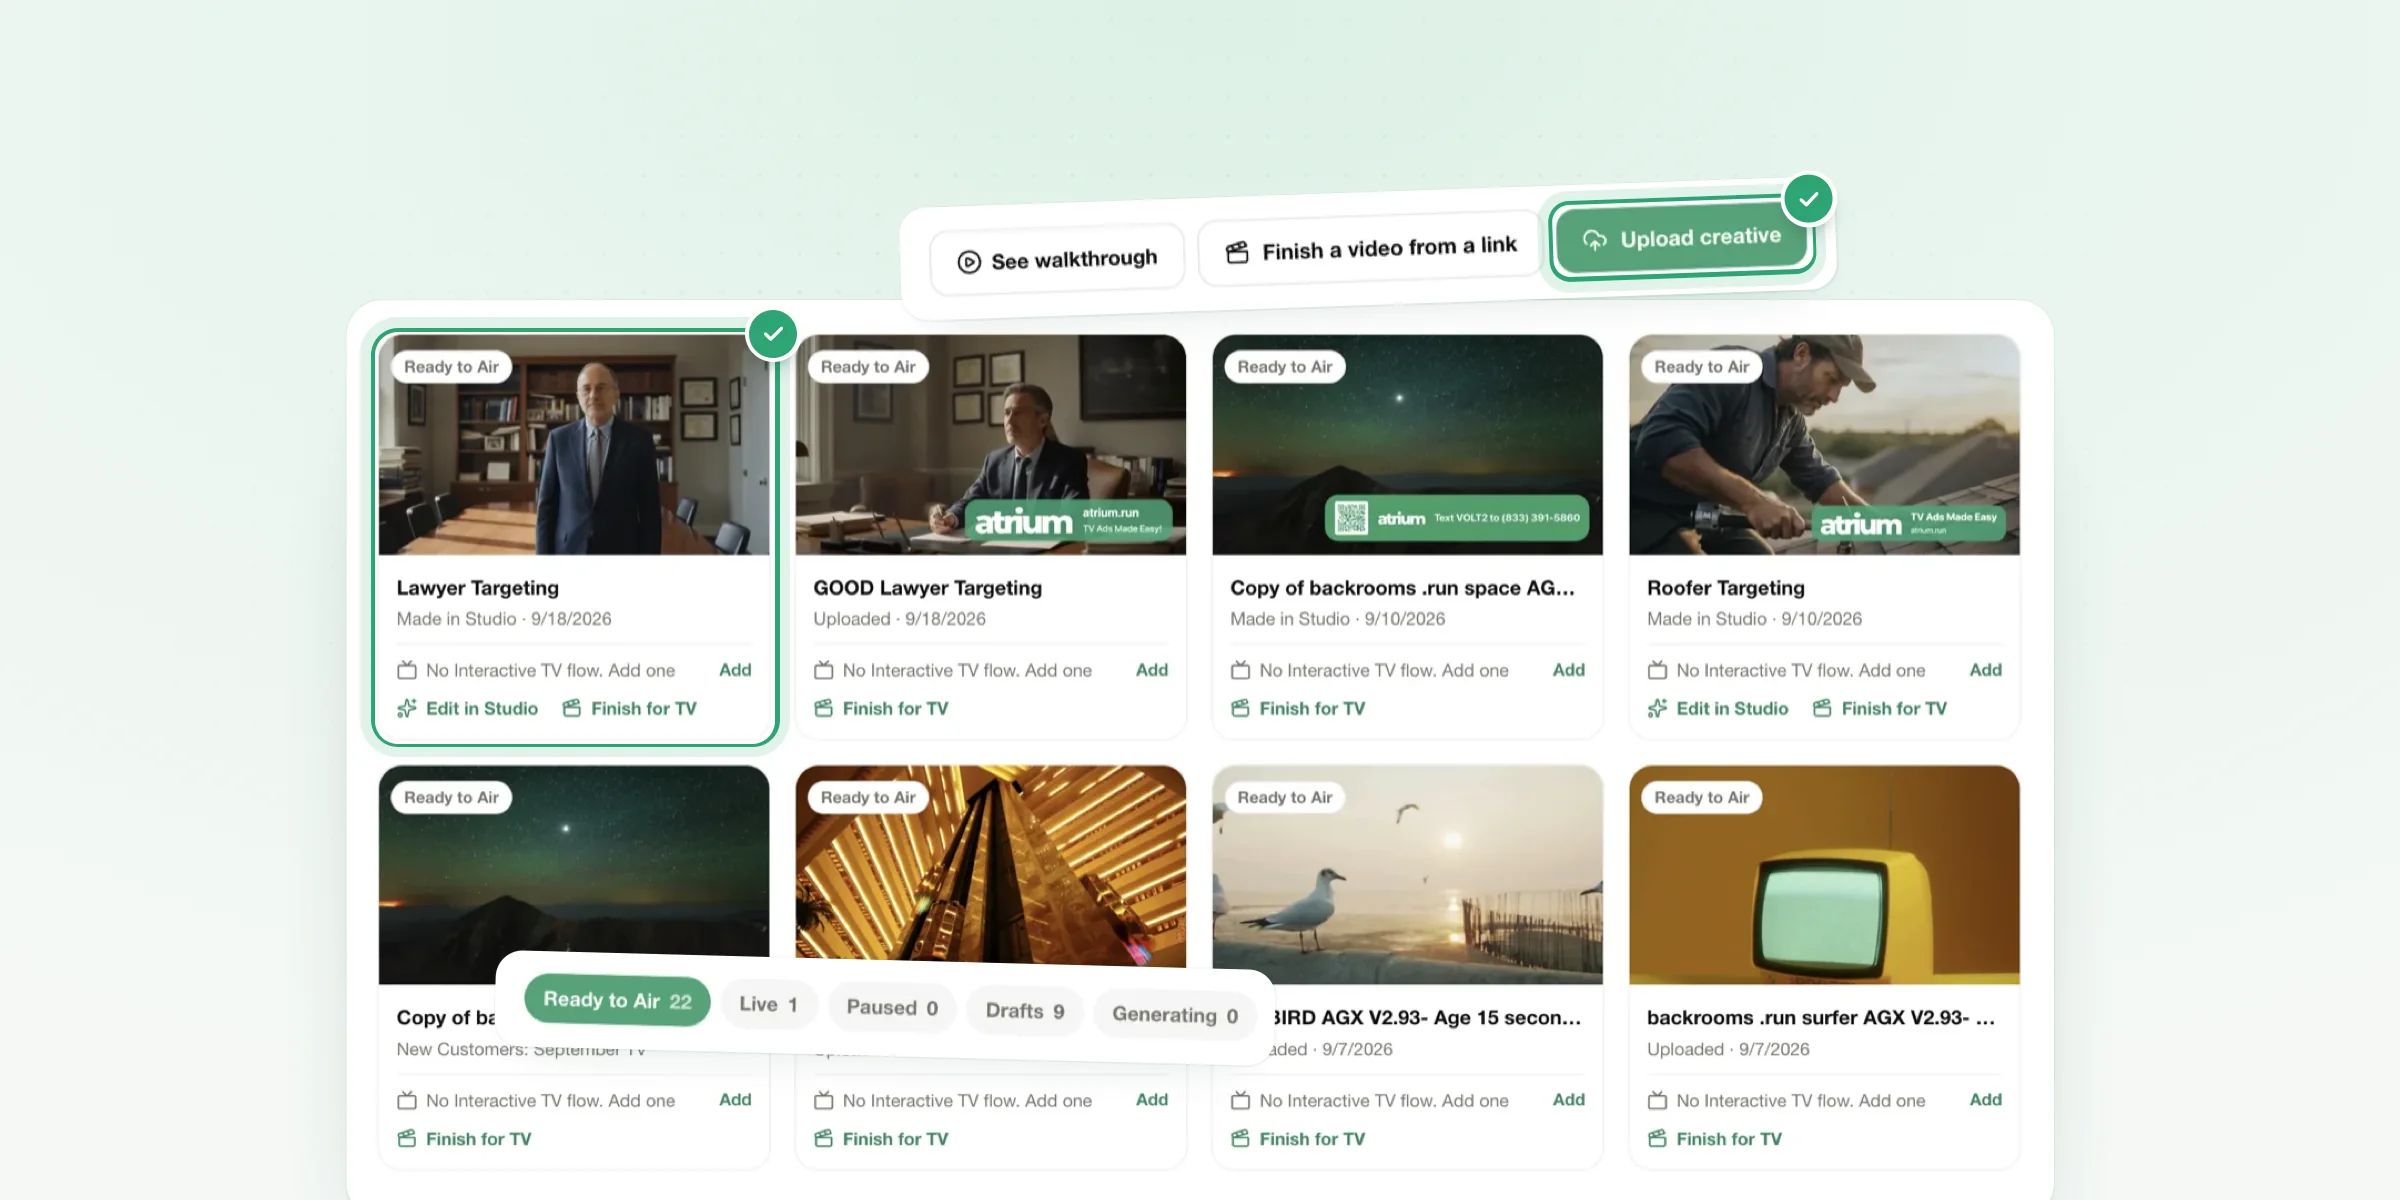Show the Paused 0 filter tab
This screenshot has width=2400, height=1200.
click(x=892, y=1007)
